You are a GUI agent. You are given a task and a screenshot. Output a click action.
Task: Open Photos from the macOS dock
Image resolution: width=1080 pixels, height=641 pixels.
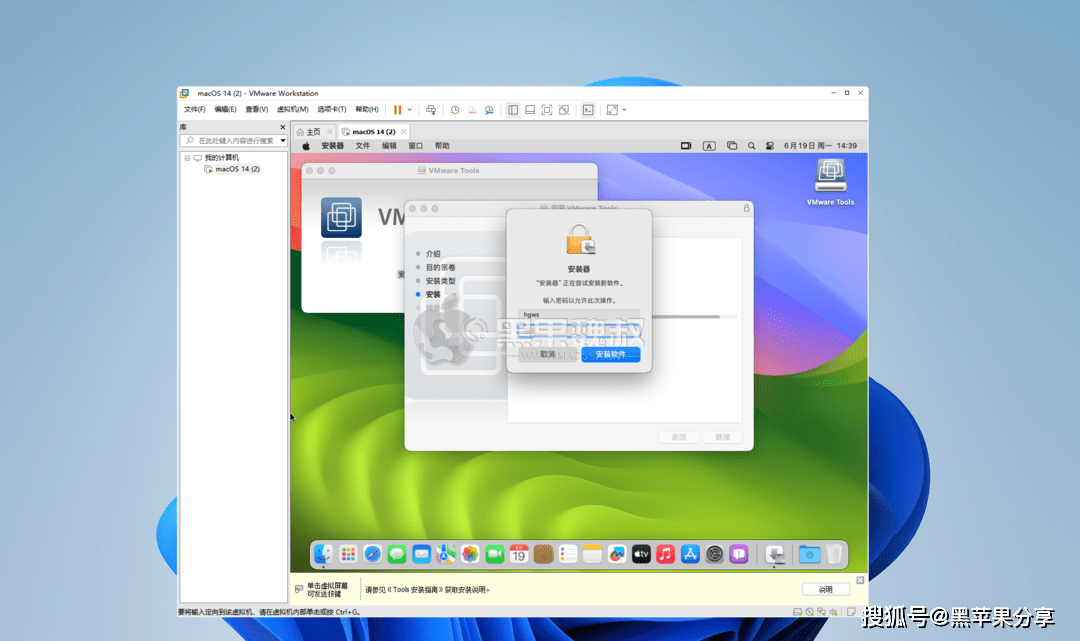(x=470, y=554)
